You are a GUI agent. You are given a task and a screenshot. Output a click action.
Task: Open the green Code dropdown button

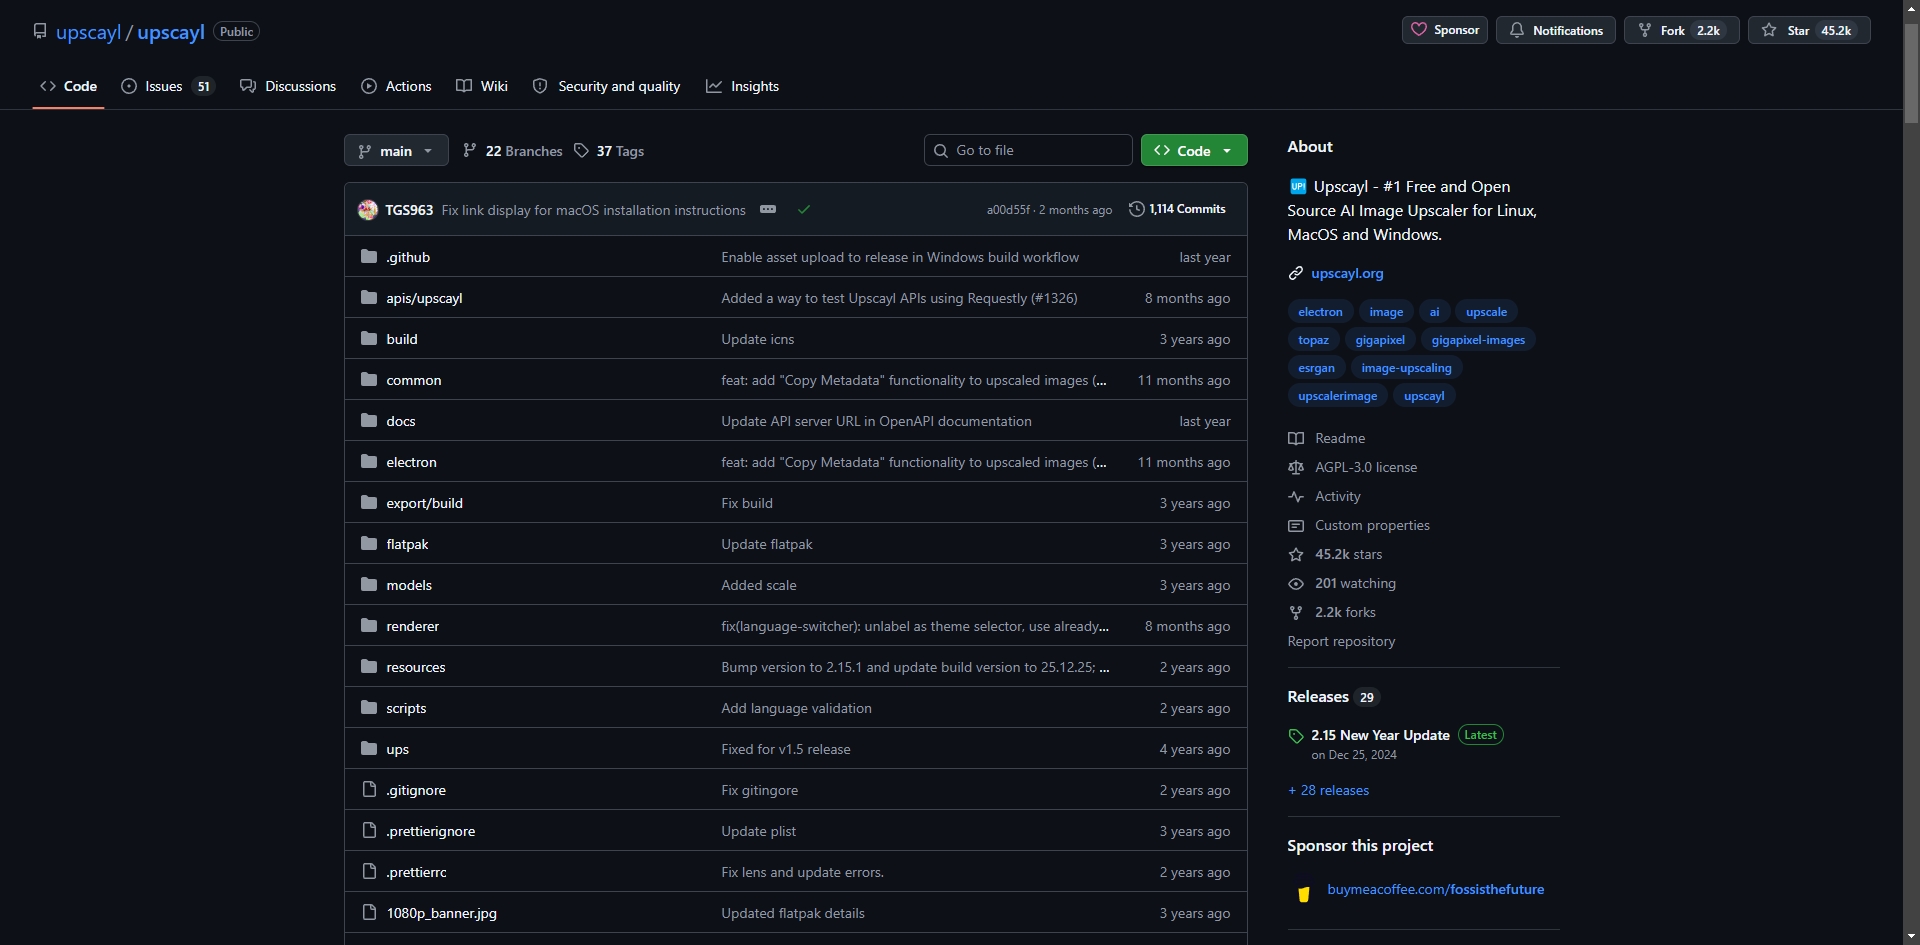tap(1194, 151)
